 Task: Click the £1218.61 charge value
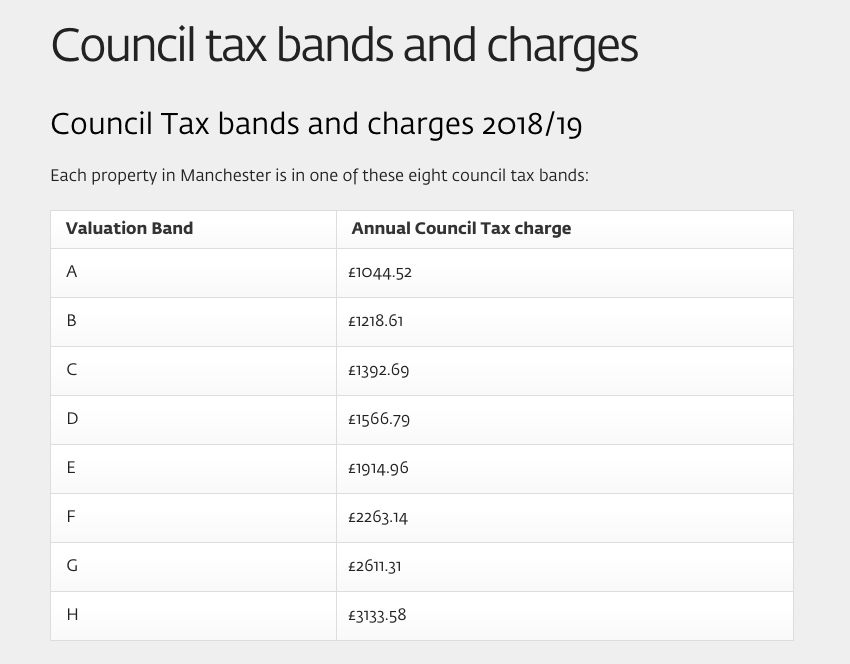376,321
